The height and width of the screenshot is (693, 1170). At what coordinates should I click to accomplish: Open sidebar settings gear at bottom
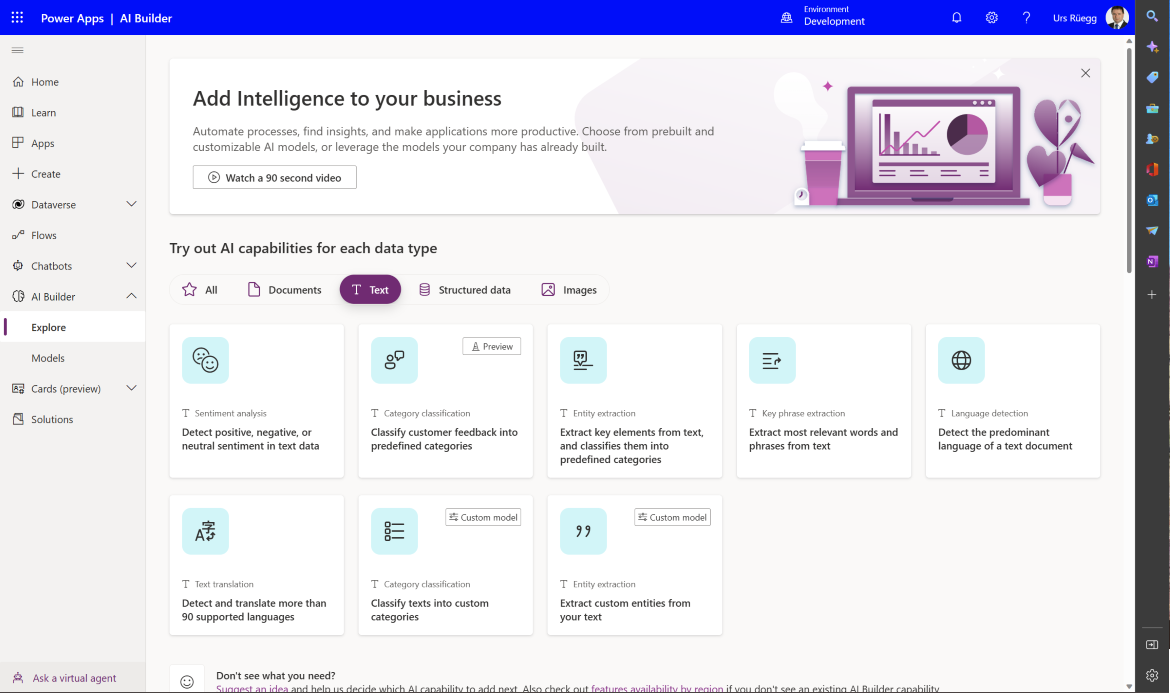pos(1152,675)
